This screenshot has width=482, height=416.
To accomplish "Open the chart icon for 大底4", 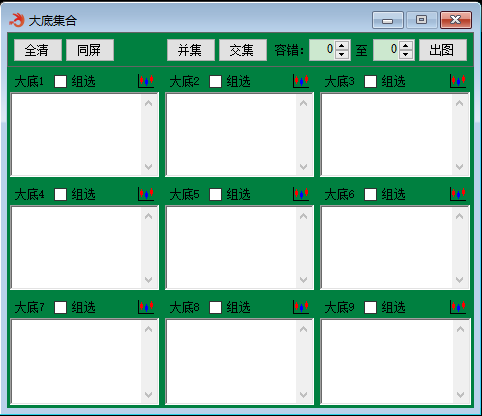I will tap(146, 194).
